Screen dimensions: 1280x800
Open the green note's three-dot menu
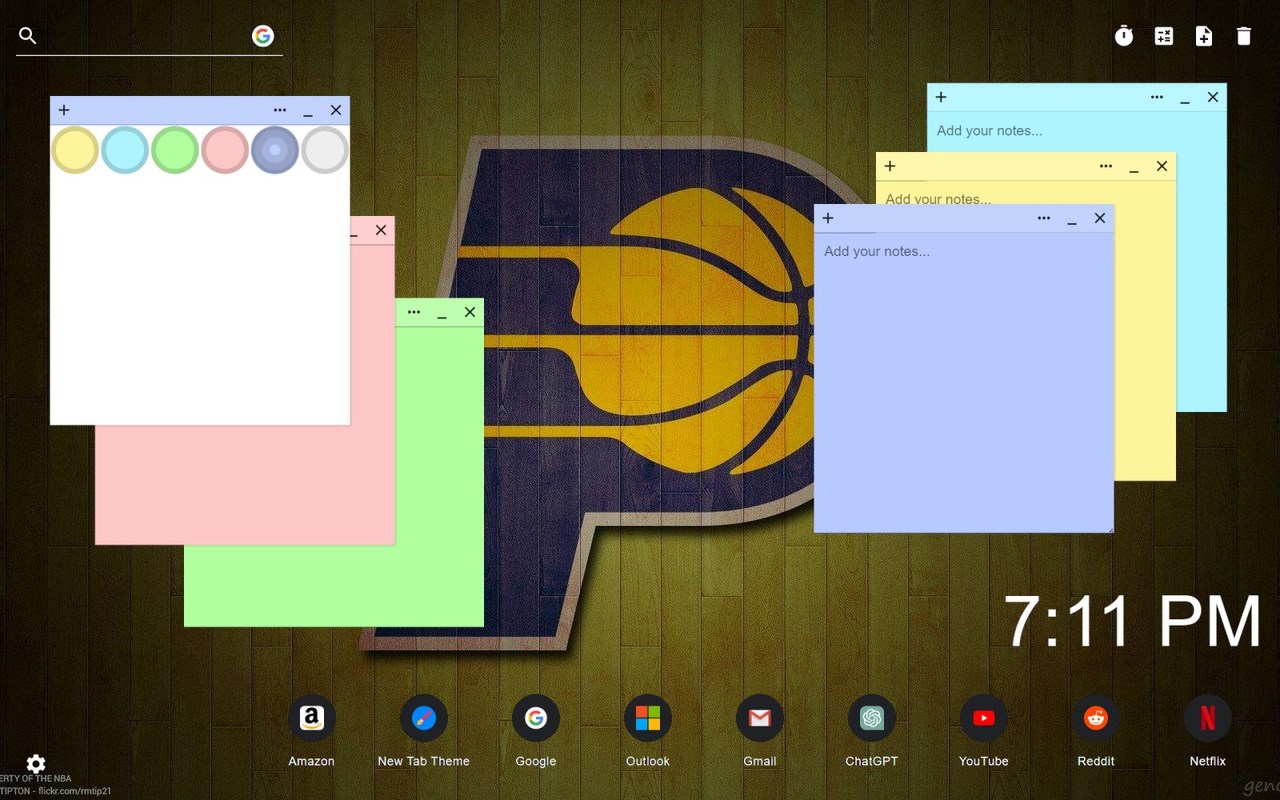(x=414, y=312)
